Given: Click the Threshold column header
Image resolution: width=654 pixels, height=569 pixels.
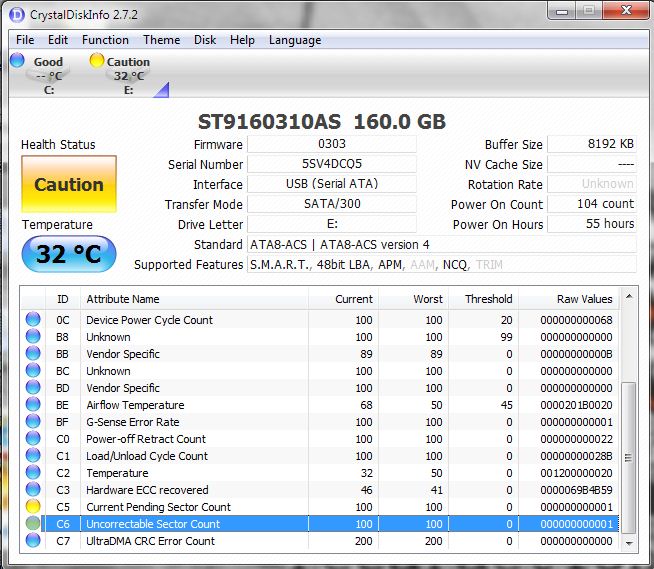Looking at the screenshot, I should point(483,299).
